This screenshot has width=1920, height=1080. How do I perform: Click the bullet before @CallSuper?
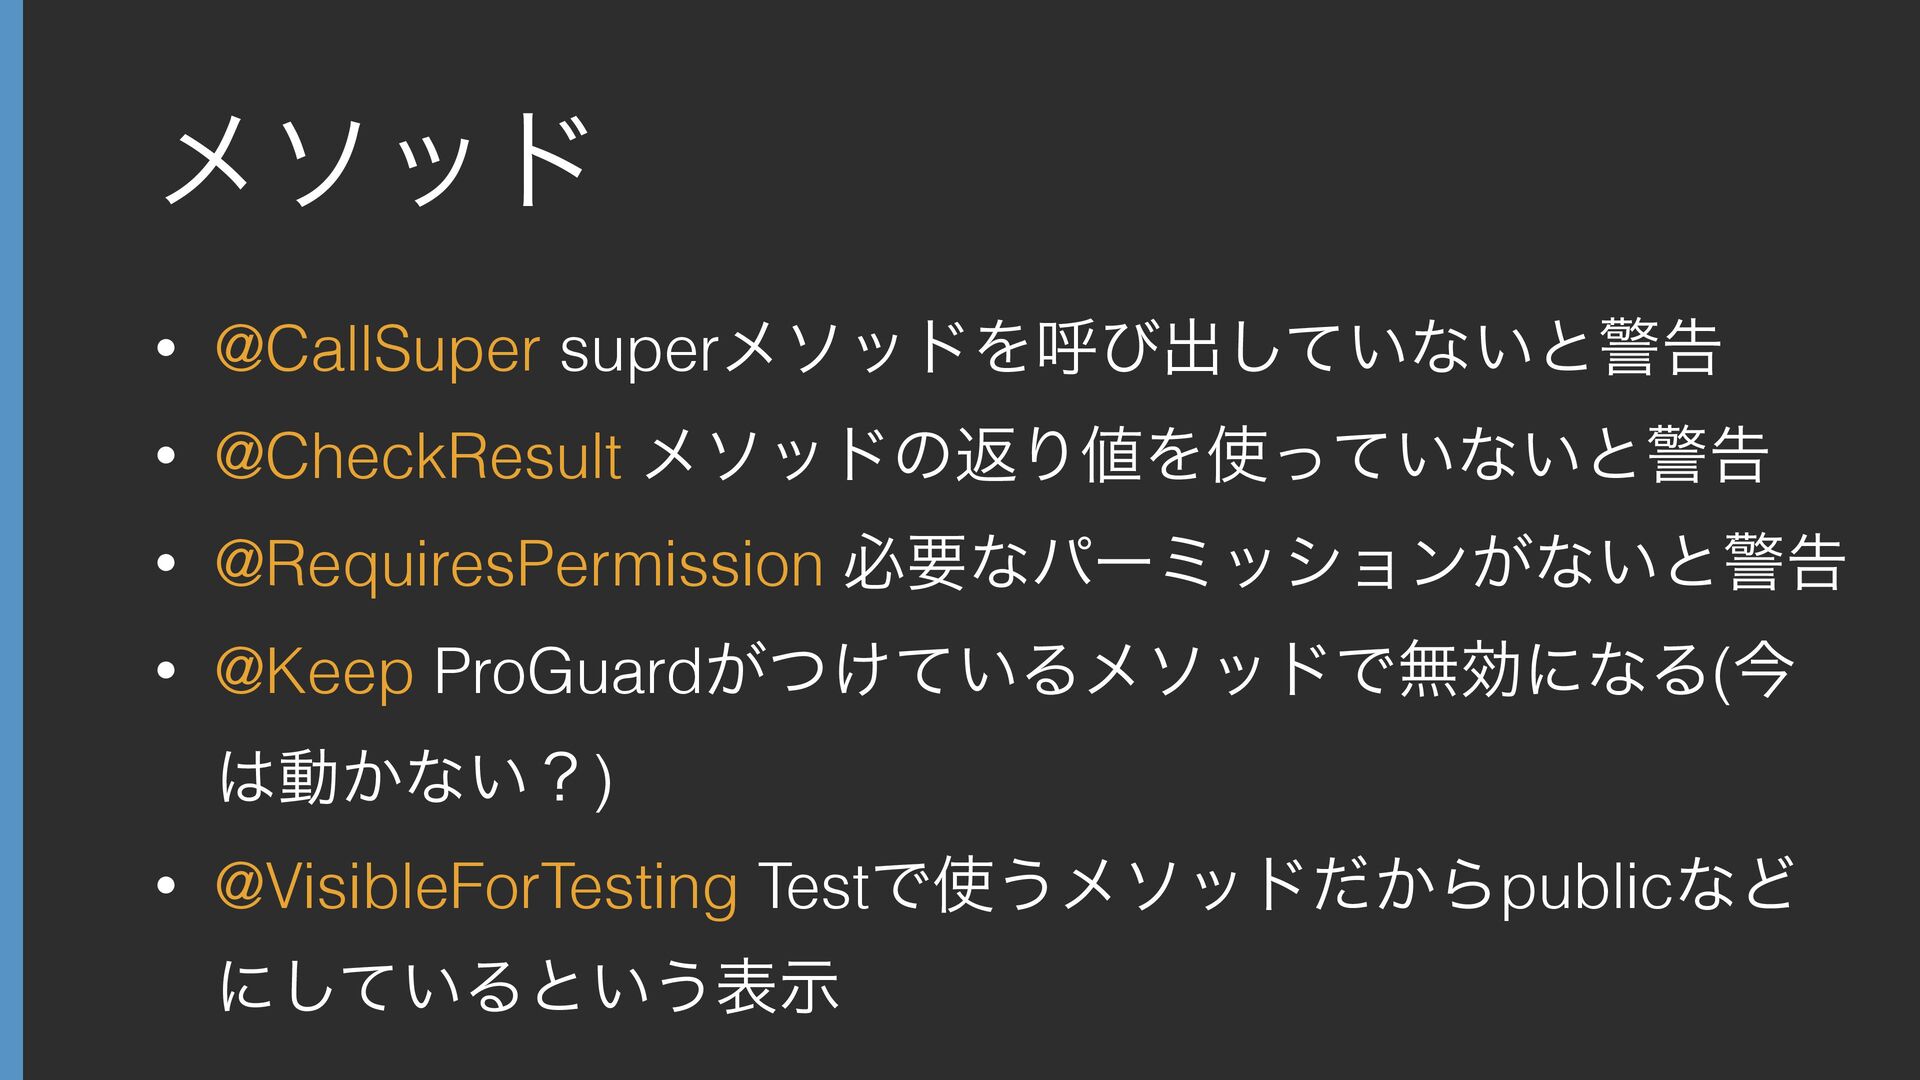(166, 349)
